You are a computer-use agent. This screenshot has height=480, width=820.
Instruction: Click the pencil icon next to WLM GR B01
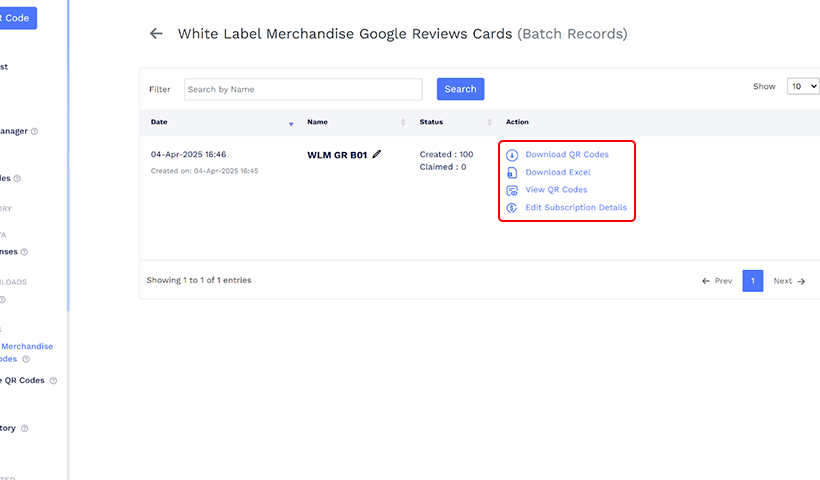pyautogui.click(x=377, y=154)
